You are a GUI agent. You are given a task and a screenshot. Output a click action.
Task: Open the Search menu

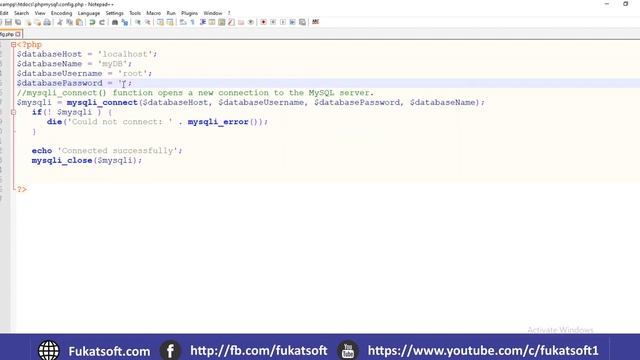(x=21, y=13)
